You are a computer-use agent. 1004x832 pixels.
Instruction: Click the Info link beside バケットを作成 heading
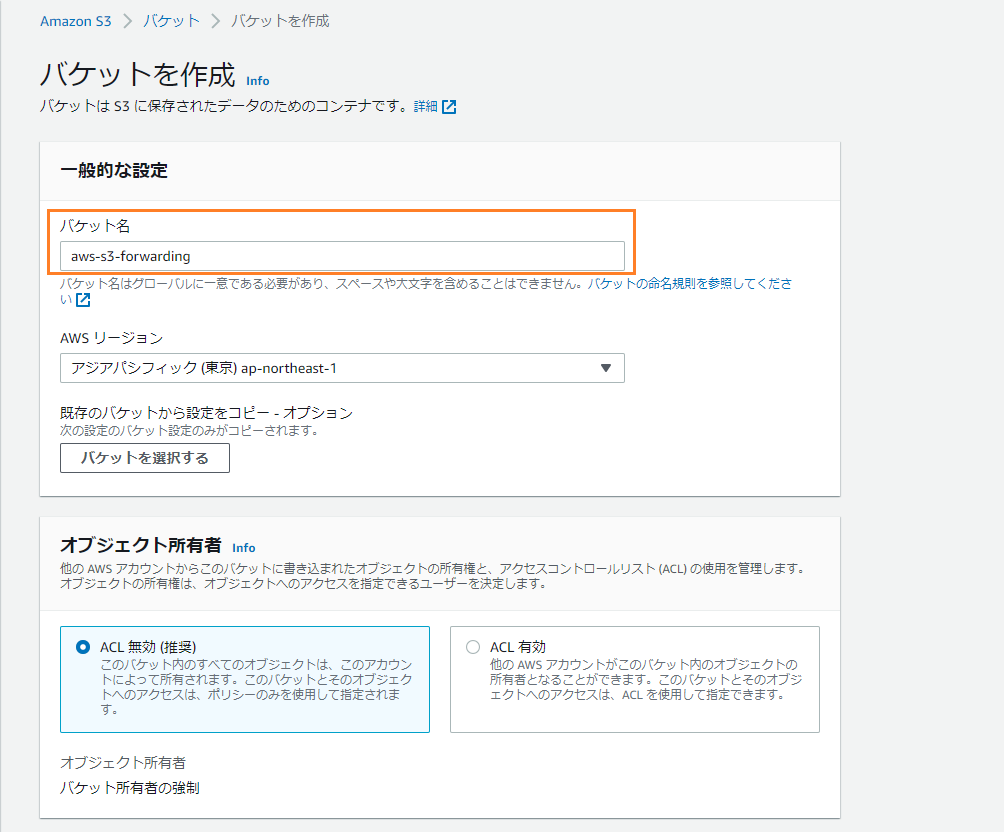[x=257, y=80]
